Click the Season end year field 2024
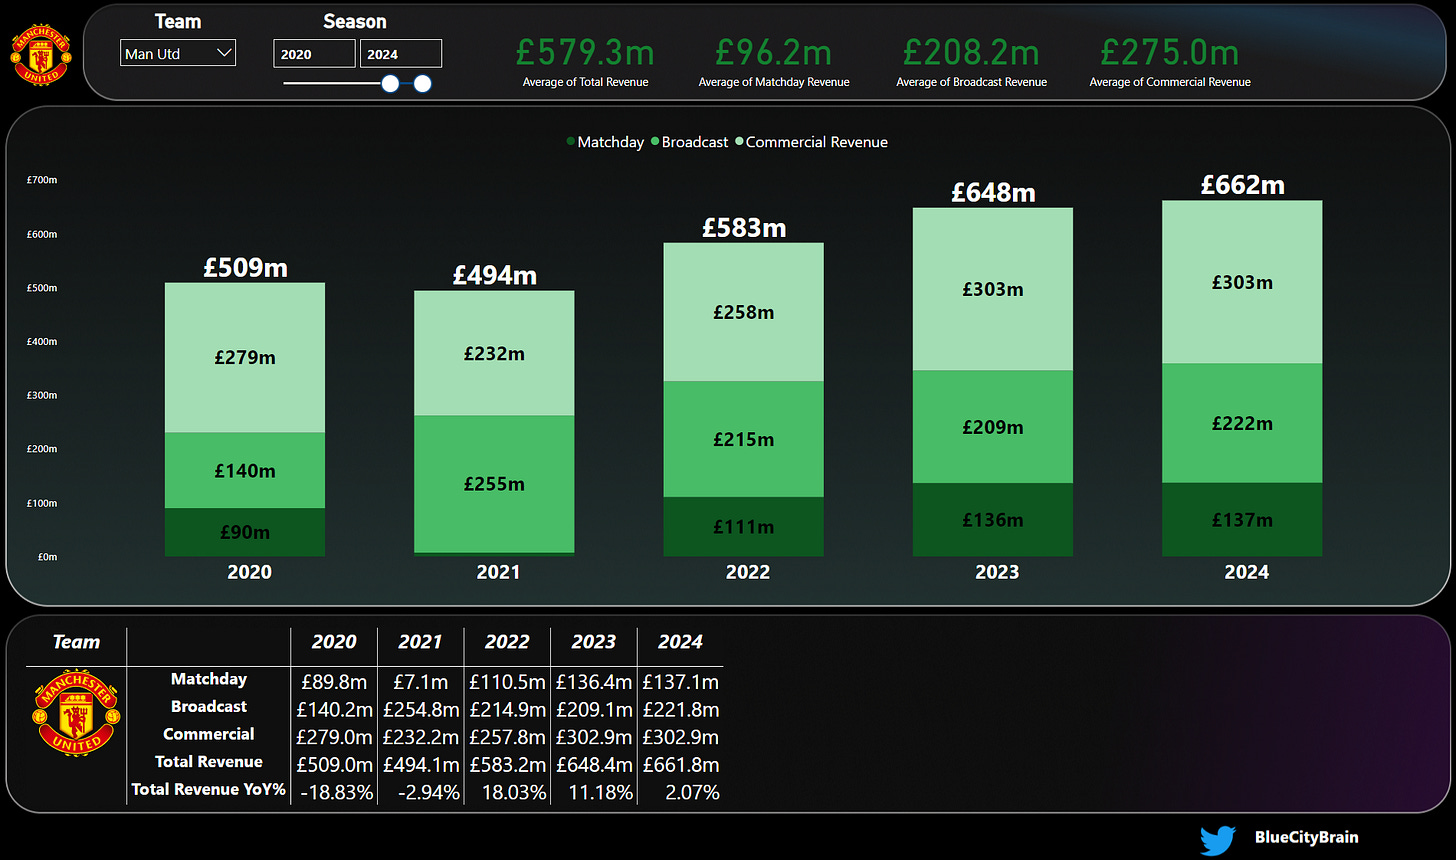Screen dimensions: 1456x860 click(401, 54)
